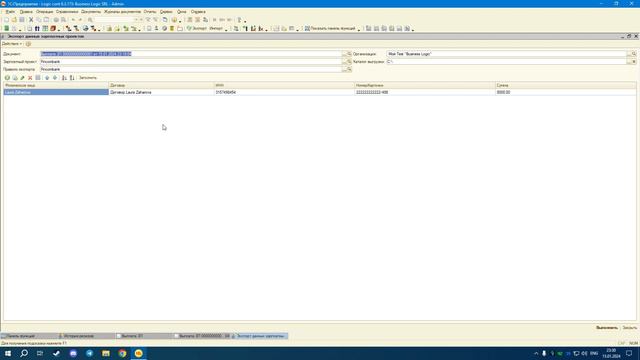The height and width of the screenshot is (360, 640).
Task: Expand the dropdown arrow after the Импорт toolbar button
Action: [x=226, y=29]
